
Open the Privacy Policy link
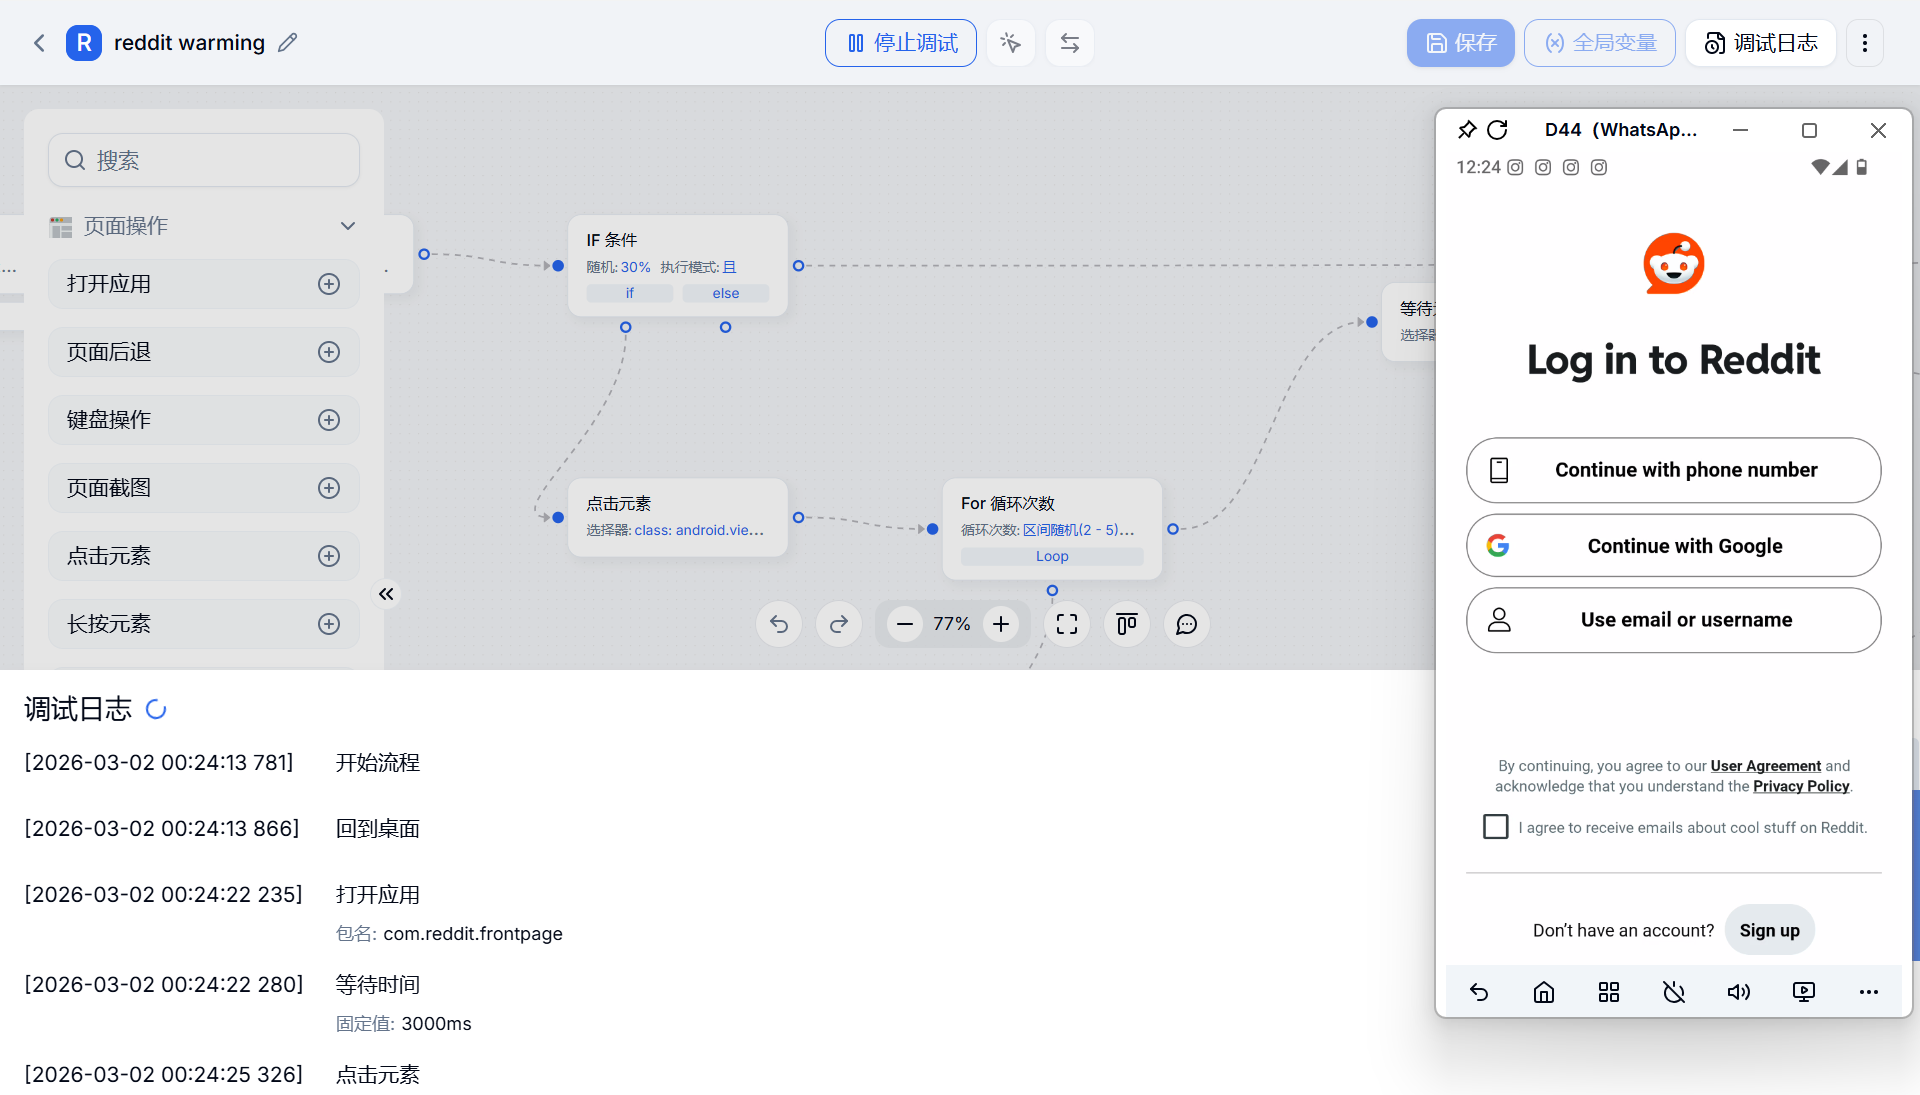(1801, 786)
